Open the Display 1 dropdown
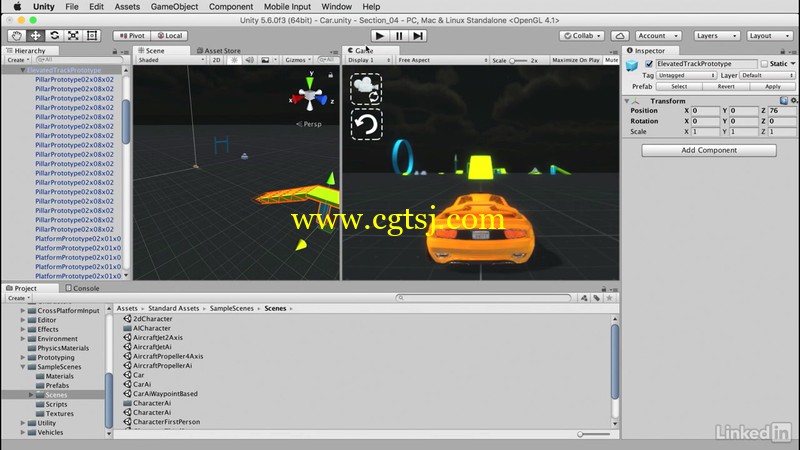 369,60
